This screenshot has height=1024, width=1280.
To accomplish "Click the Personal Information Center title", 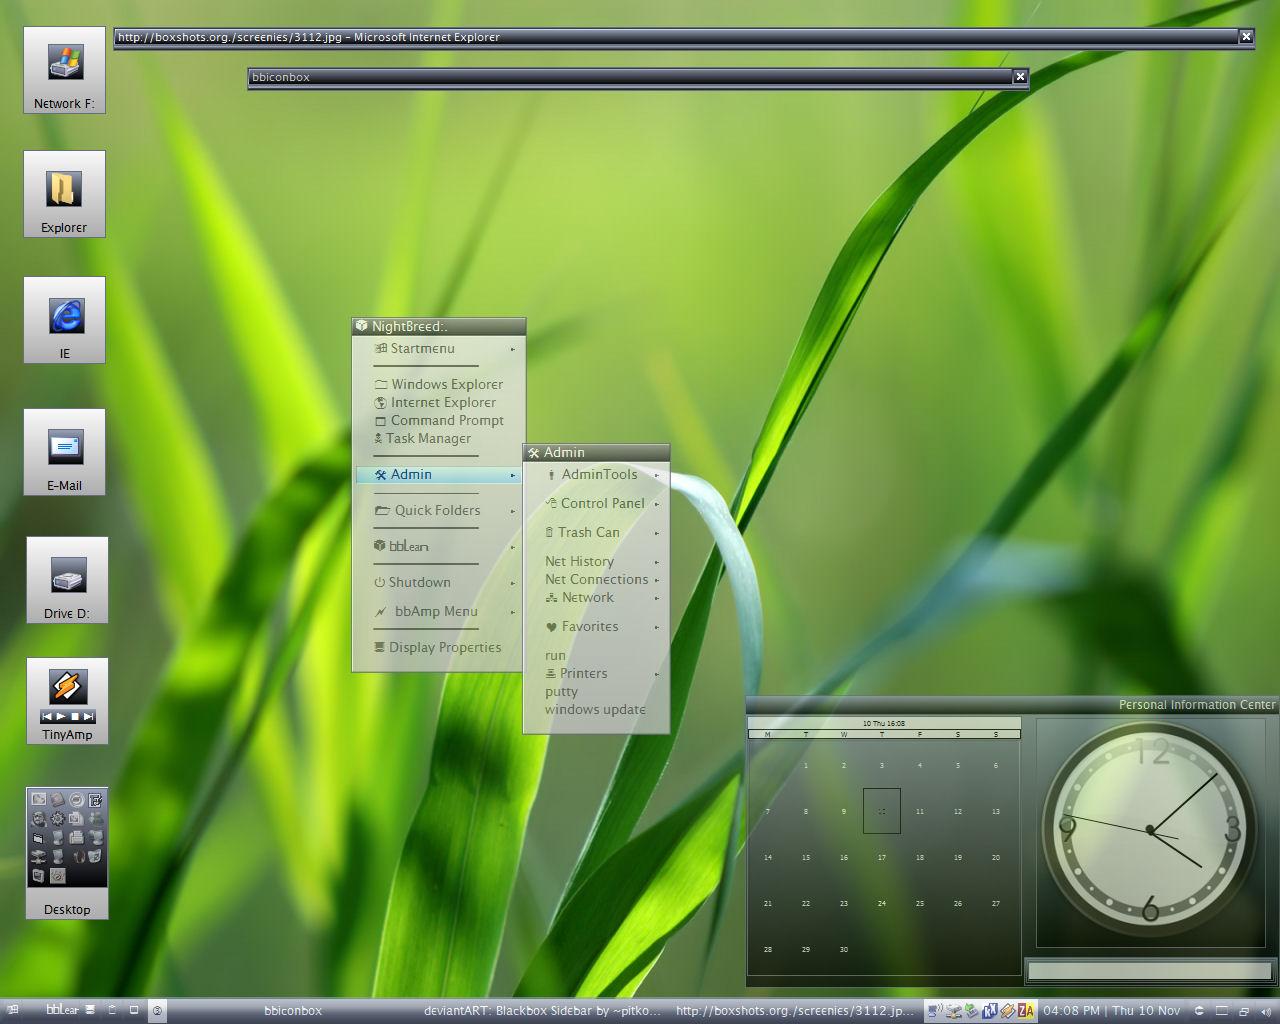I will click(x=1197, y=705).
